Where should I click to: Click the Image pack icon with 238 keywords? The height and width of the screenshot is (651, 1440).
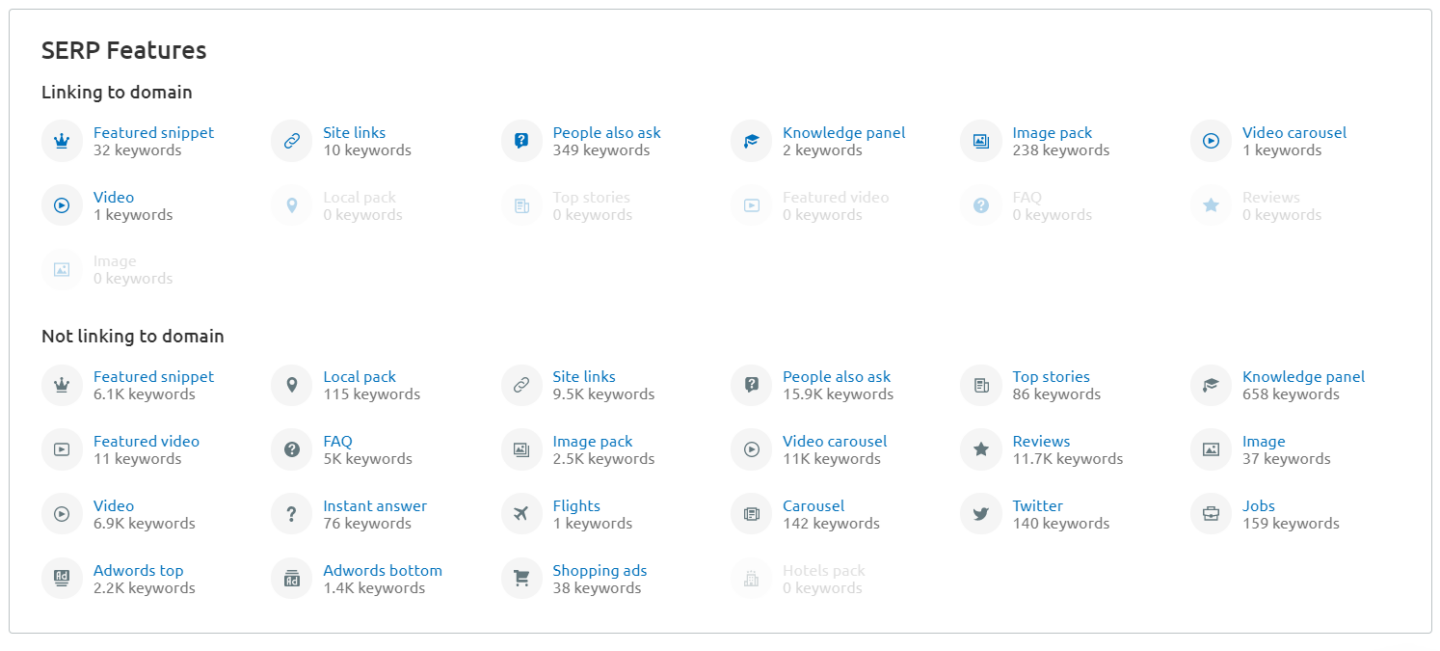click(x=981, y=141)
